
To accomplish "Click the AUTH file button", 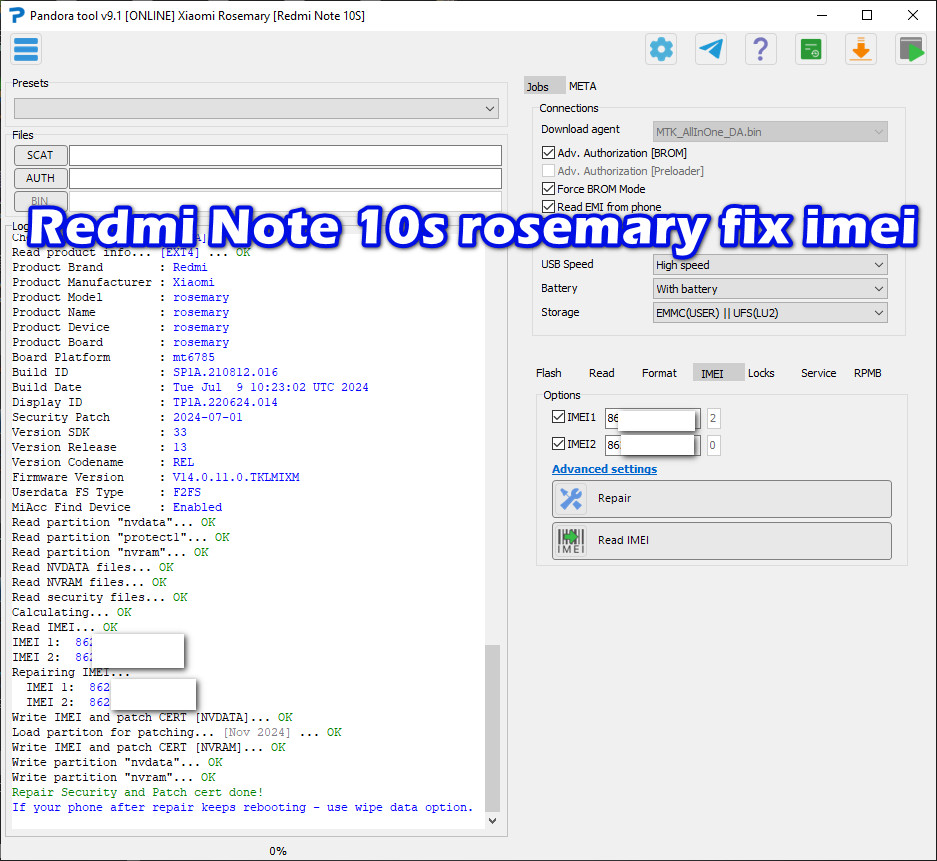I will pos(41,178).
